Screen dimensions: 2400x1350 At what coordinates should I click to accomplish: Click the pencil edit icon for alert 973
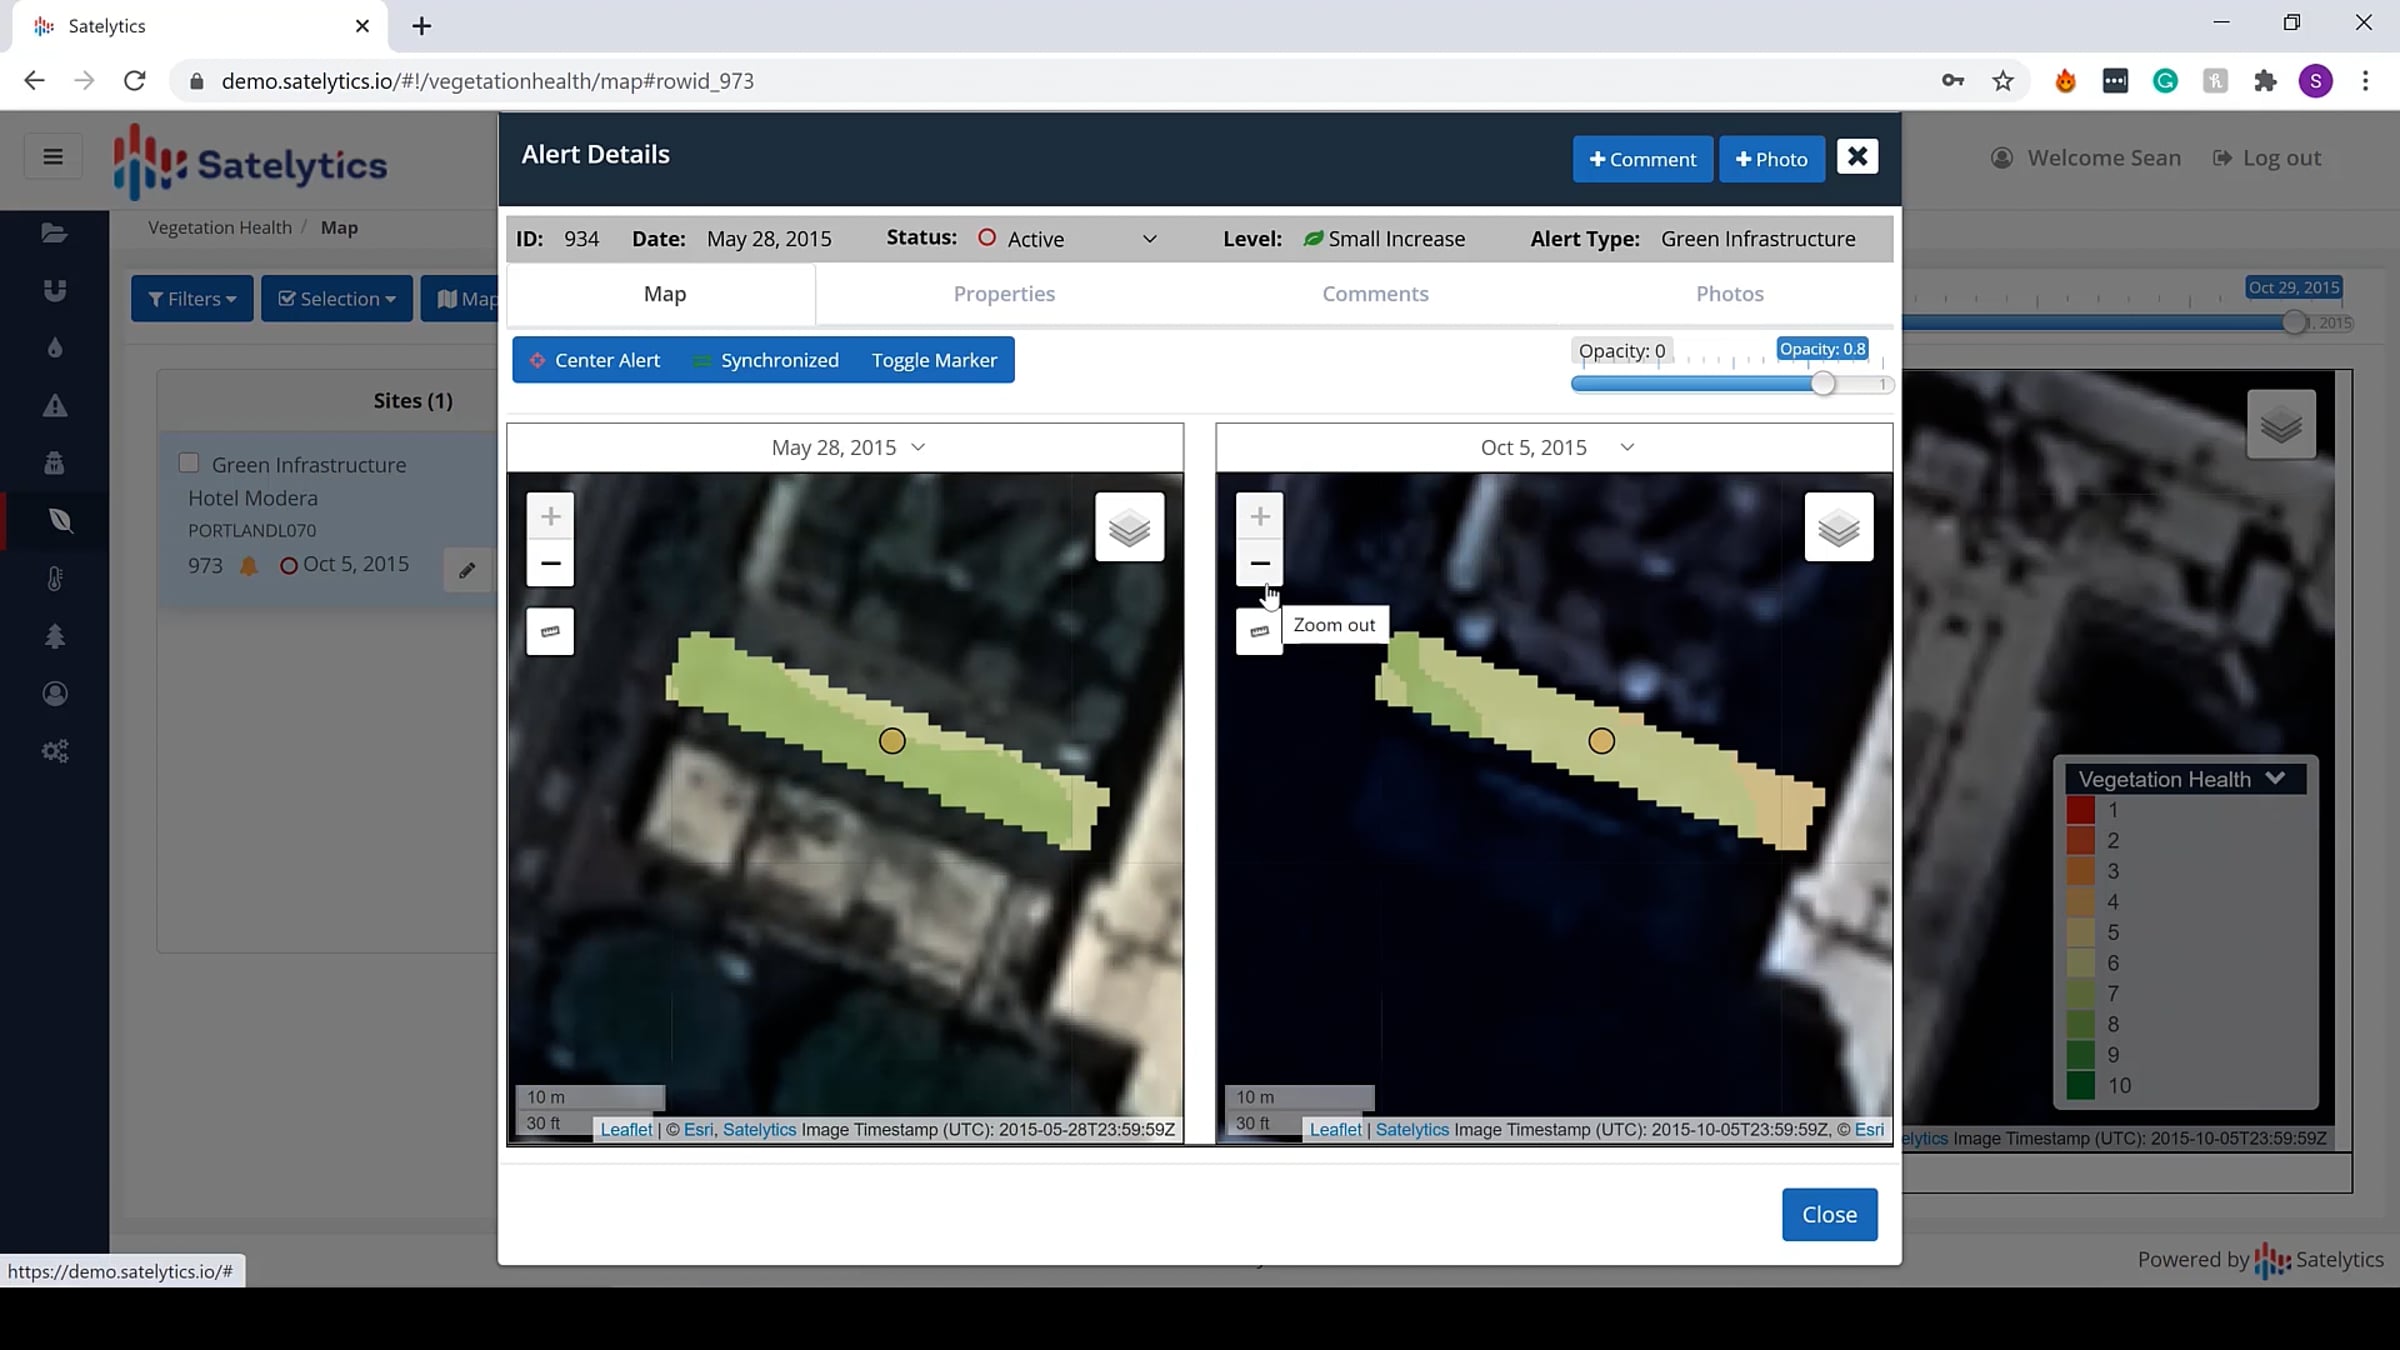[467, 570]
